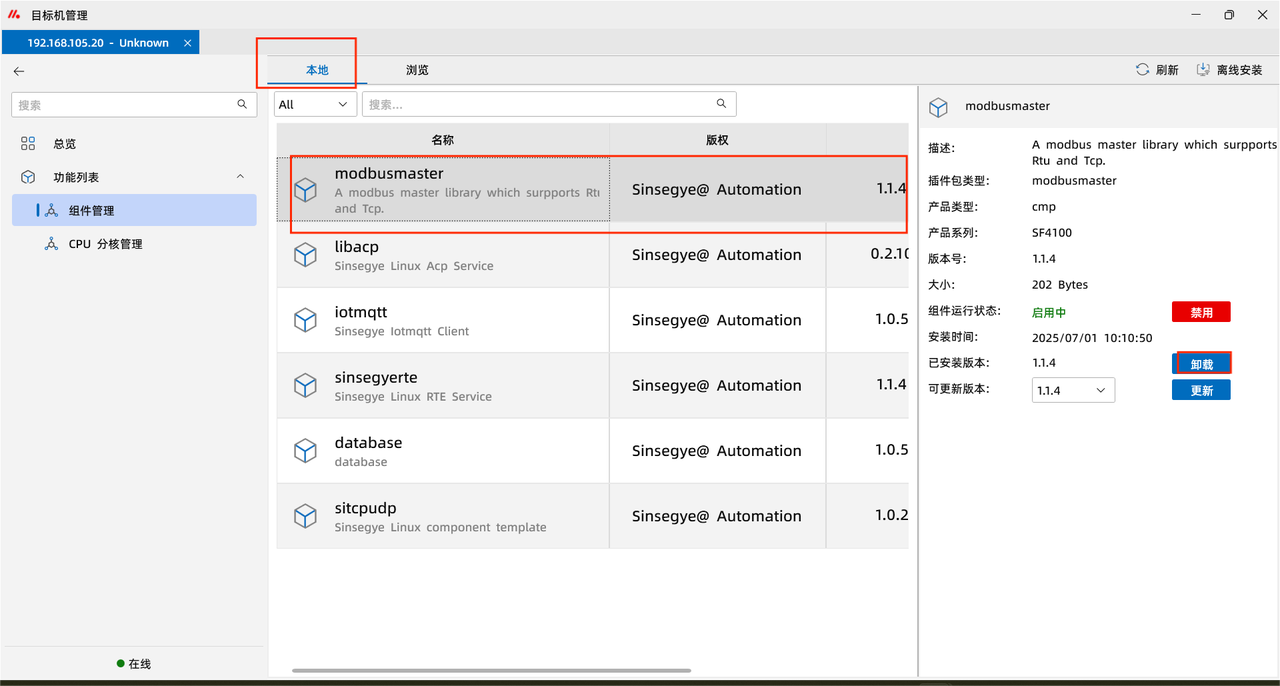Click the iotmqtt package cube icon
The width and height of the screenshot is (1280, 686).
click(305, 320)
